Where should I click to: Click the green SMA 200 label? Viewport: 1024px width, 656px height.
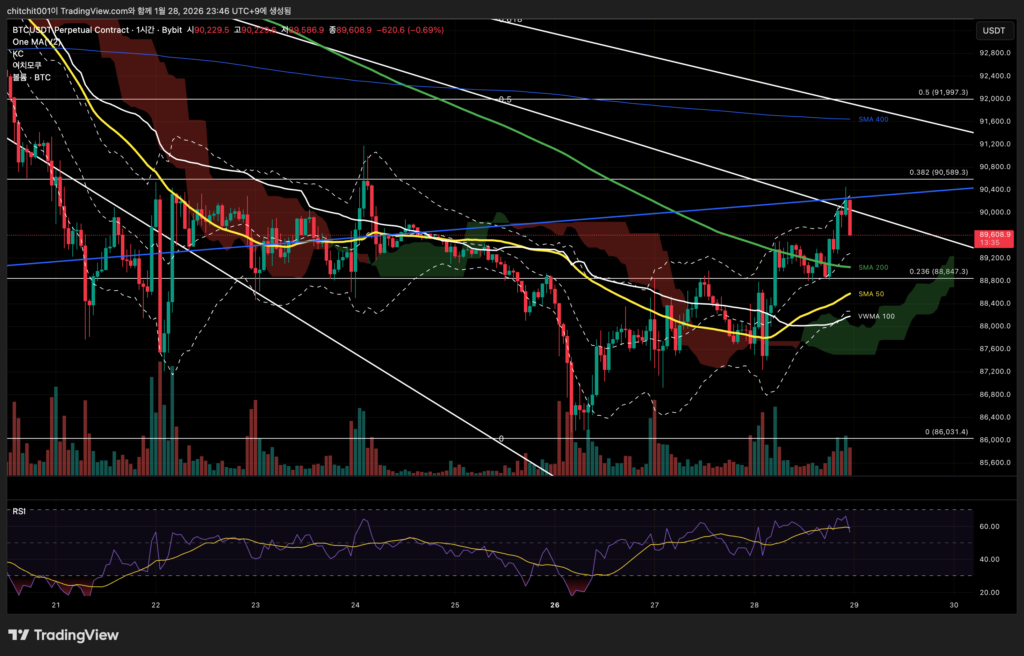click(x=873, y=267)
